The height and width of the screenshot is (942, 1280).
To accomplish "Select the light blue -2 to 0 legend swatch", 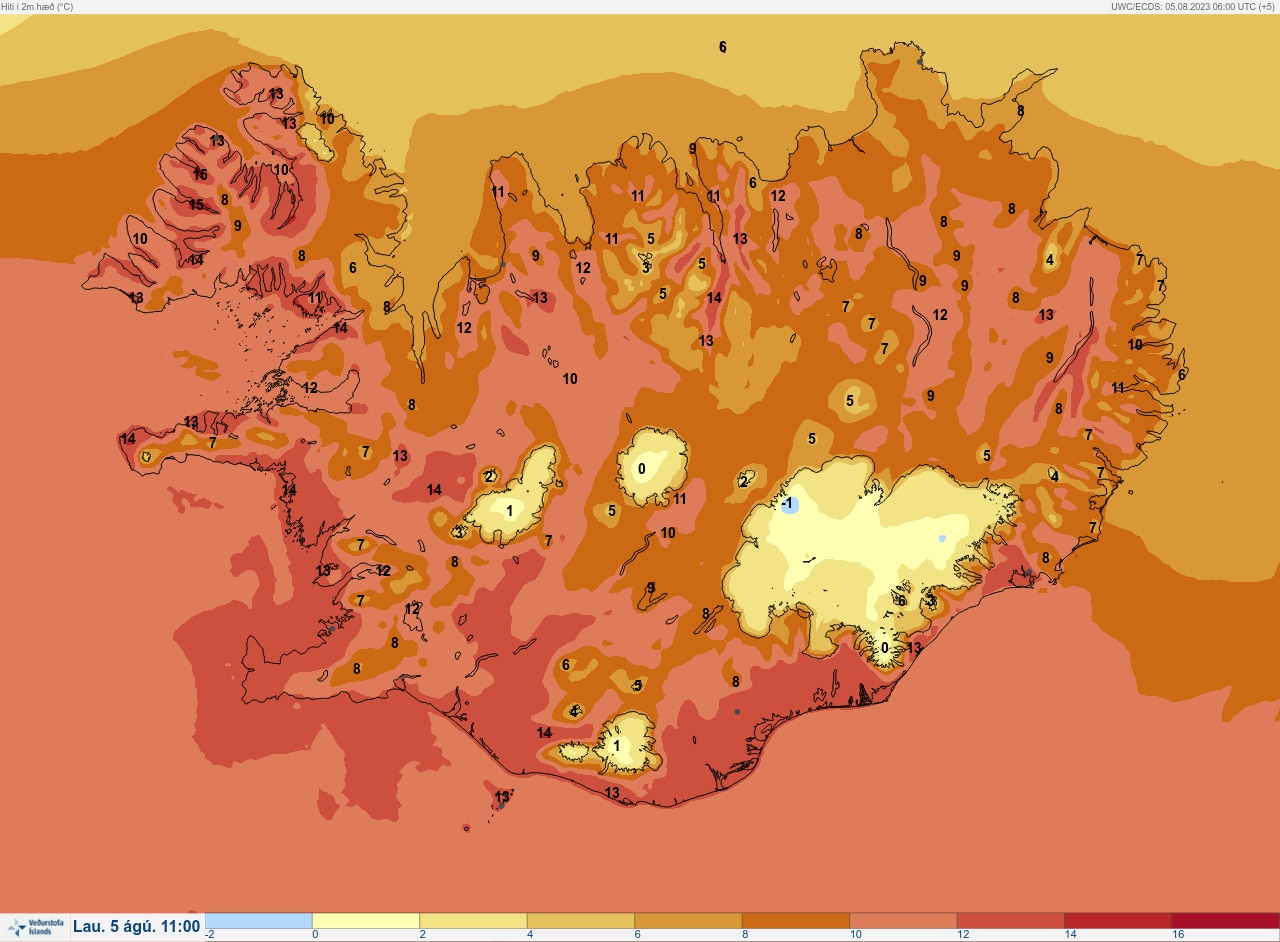I will 258,920.
